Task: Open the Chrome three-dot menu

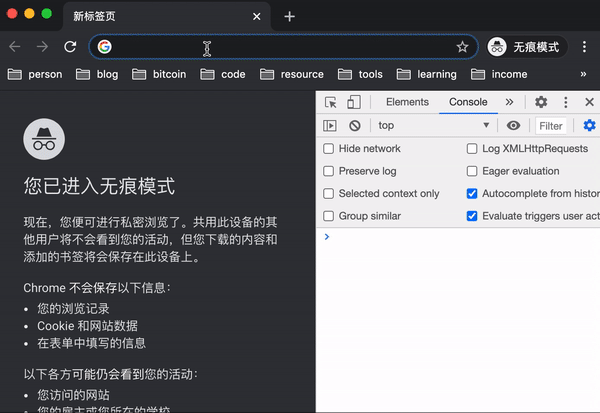Action: tap(584, 47)
